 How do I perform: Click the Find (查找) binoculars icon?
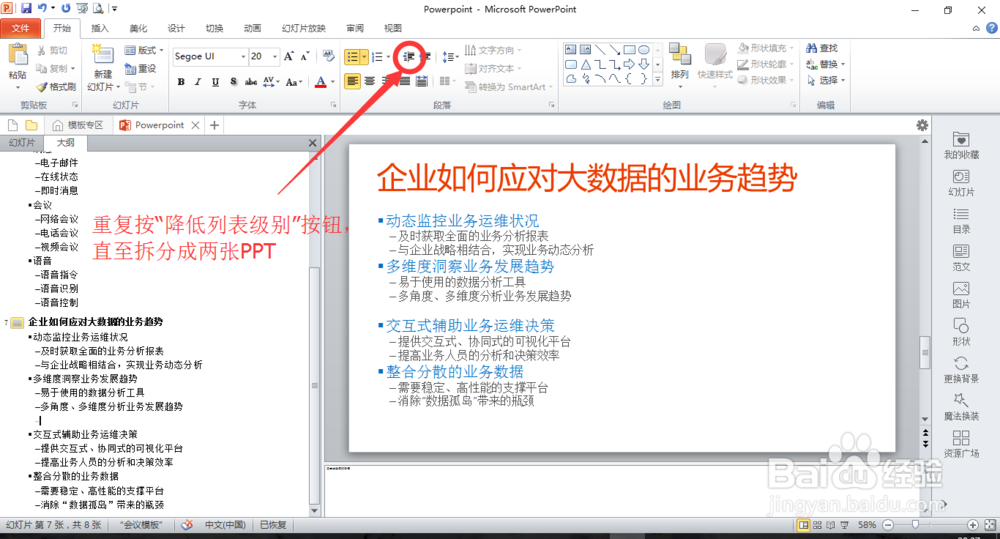click(812, 48)
